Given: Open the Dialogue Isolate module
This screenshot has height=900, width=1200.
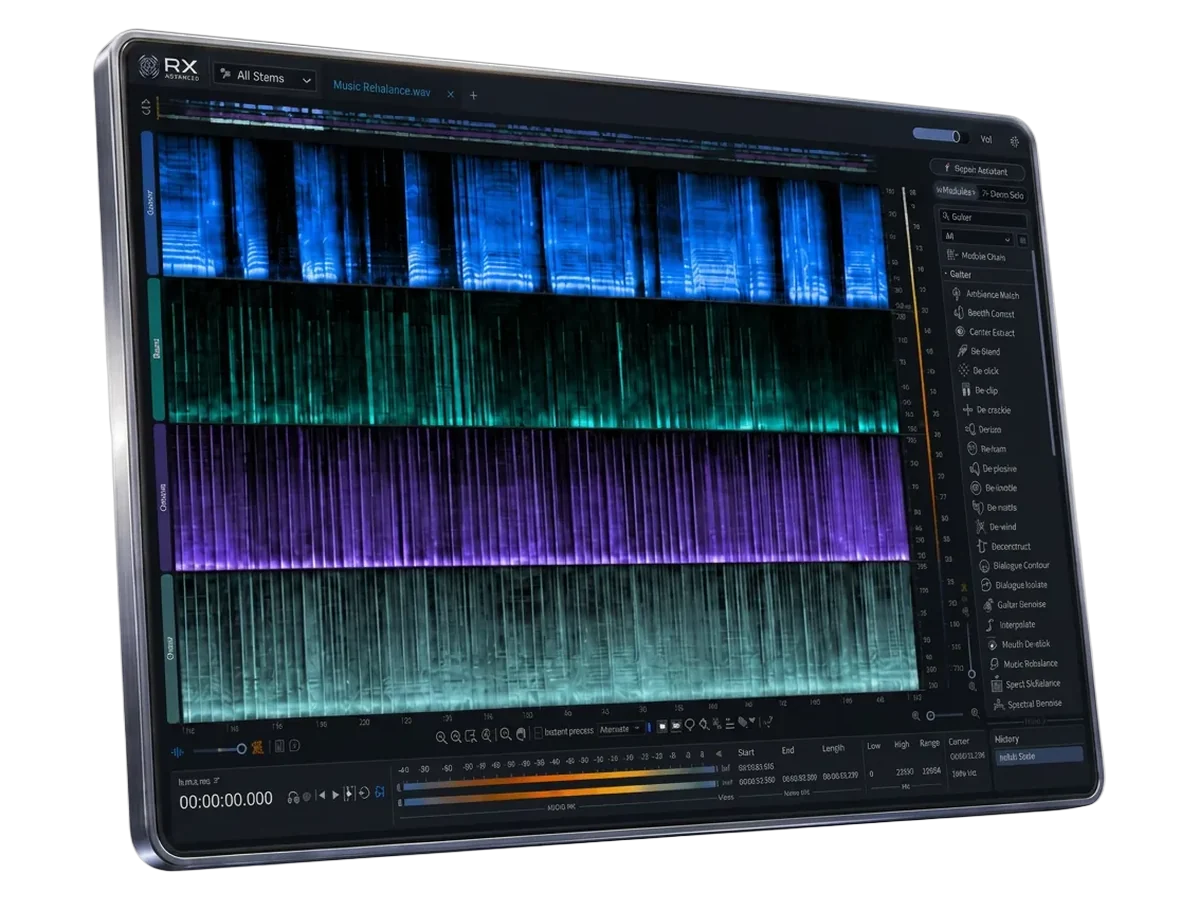Looking at the screenshot, I should [x=1012, y=585].
